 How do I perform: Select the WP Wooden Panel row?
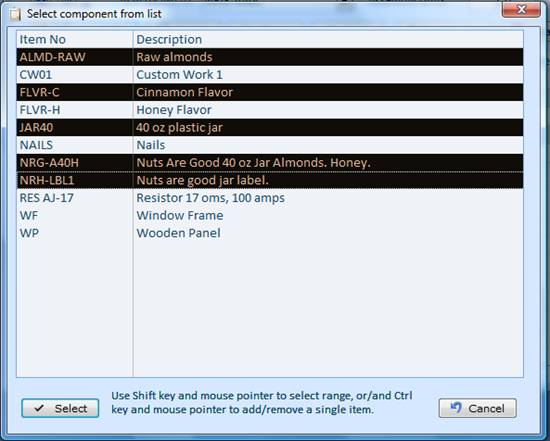click(270, 233)
